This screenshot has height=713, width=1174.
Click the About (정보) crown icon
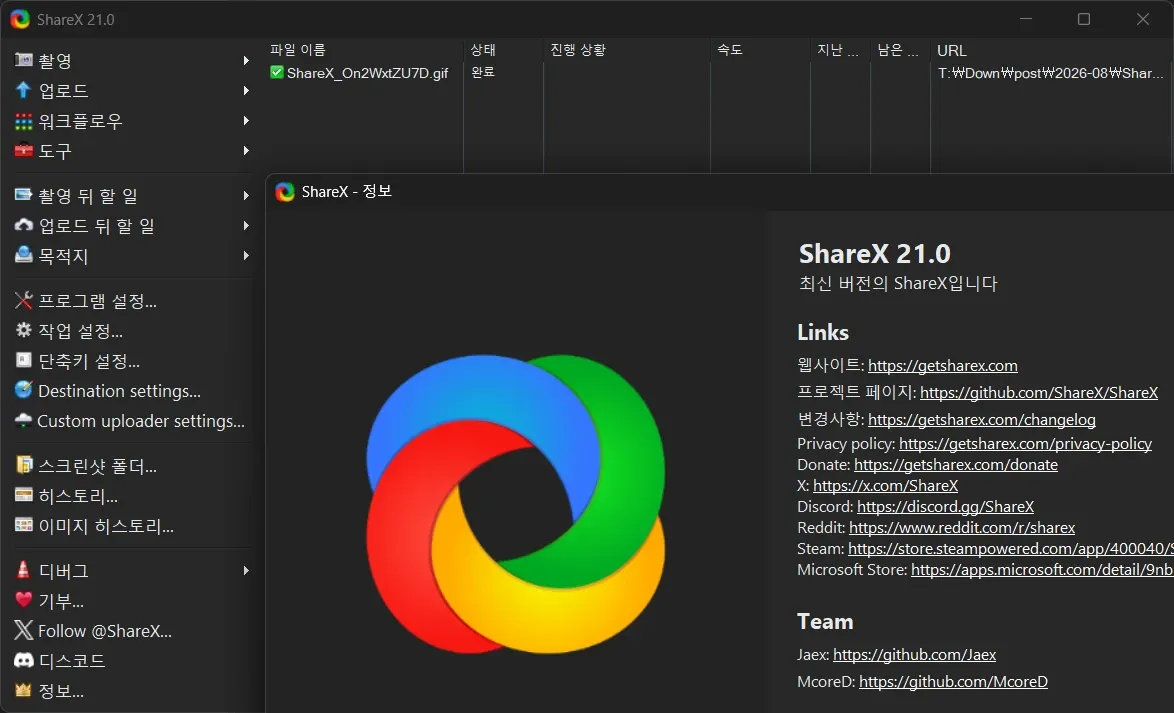24,690
